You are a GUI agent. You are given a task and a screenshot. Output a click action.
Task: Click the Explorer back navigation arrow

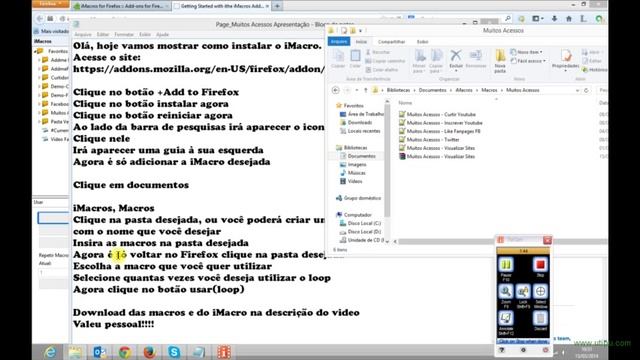point(336,90)
